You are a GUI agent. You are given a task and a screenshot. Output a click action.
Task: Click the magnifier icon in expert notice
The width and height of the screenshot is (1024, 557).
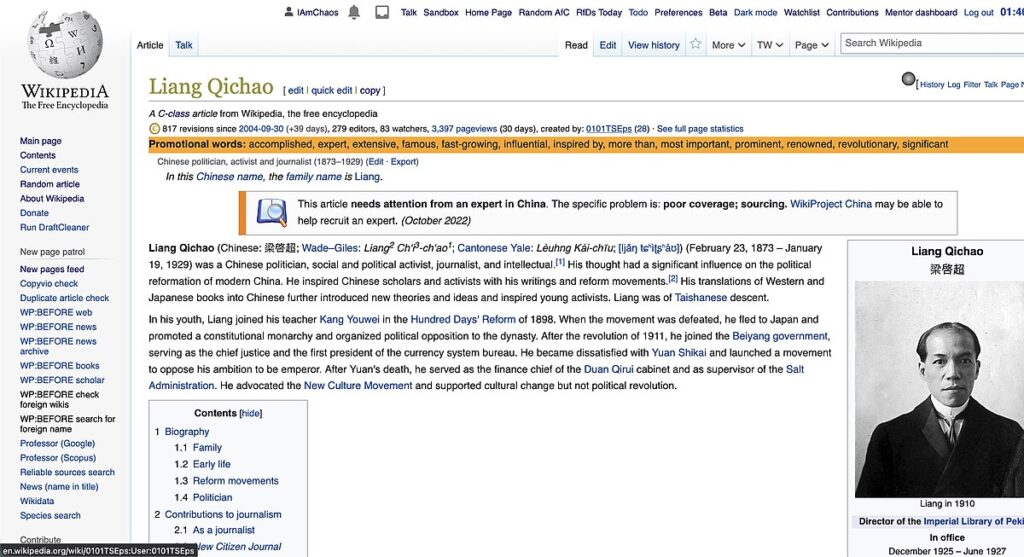(x=271, y=212)
